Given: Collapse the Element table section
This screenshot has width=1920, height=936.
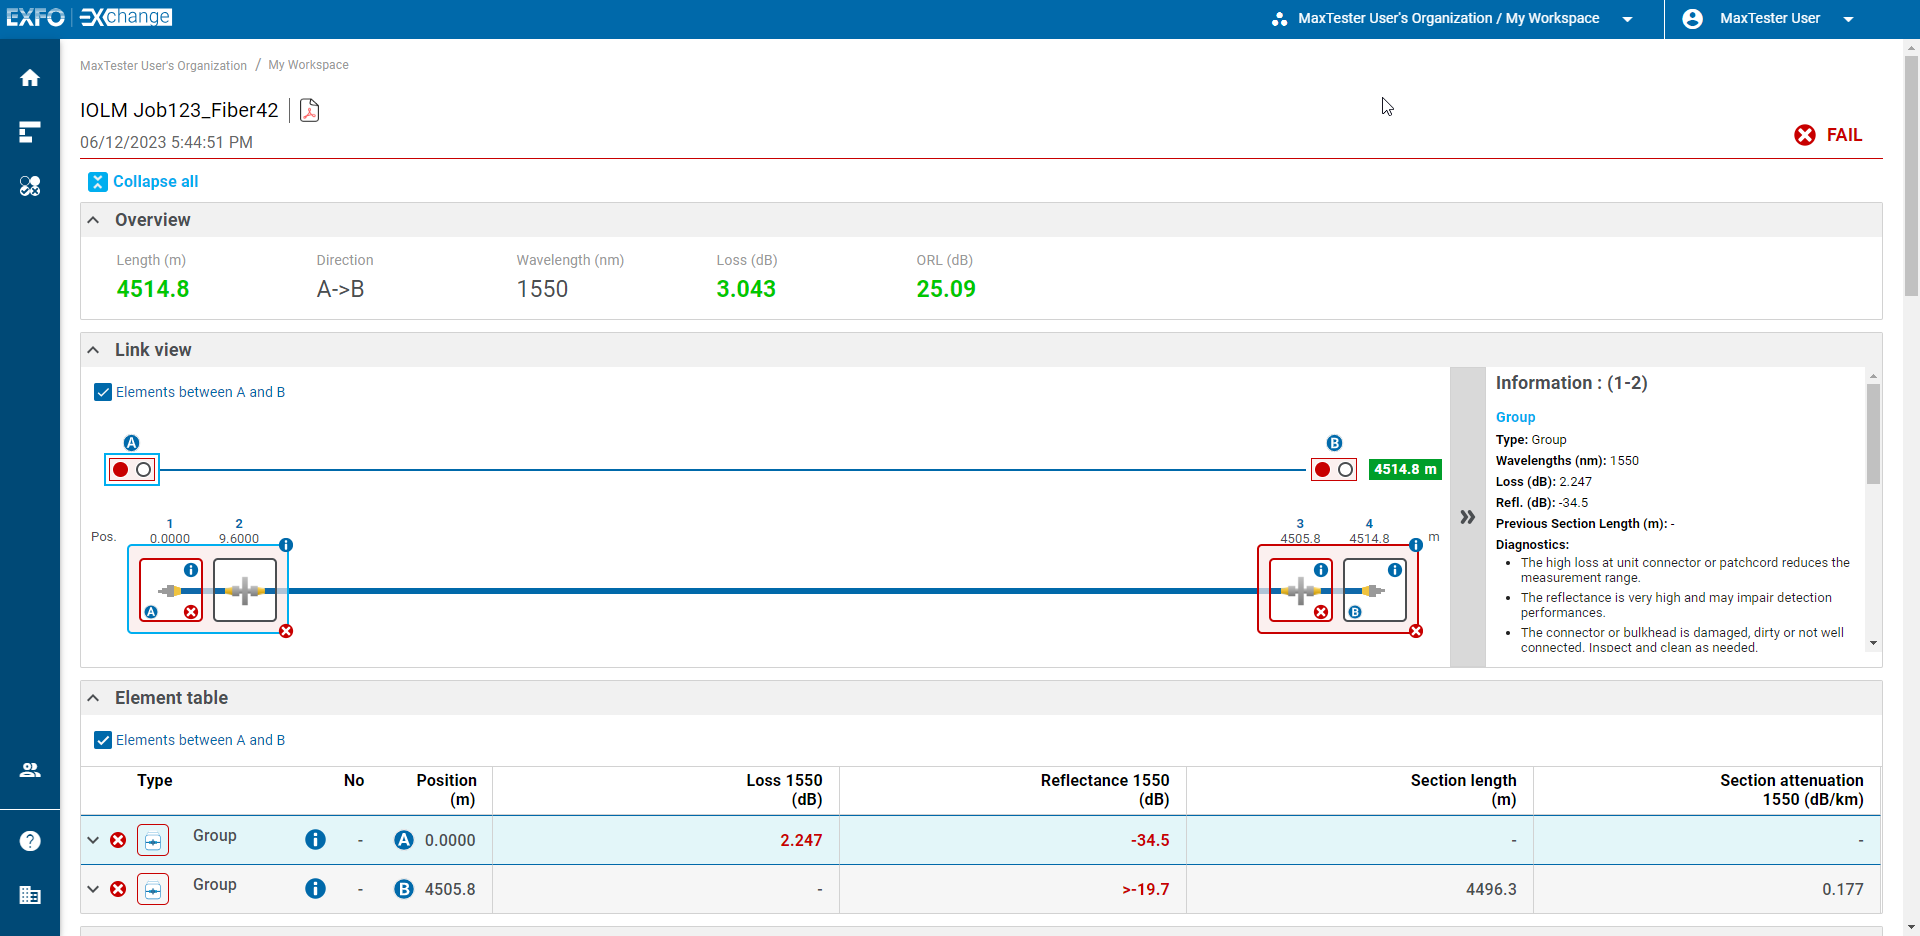Looking at the screenshot, I should (x=93, y=697).
